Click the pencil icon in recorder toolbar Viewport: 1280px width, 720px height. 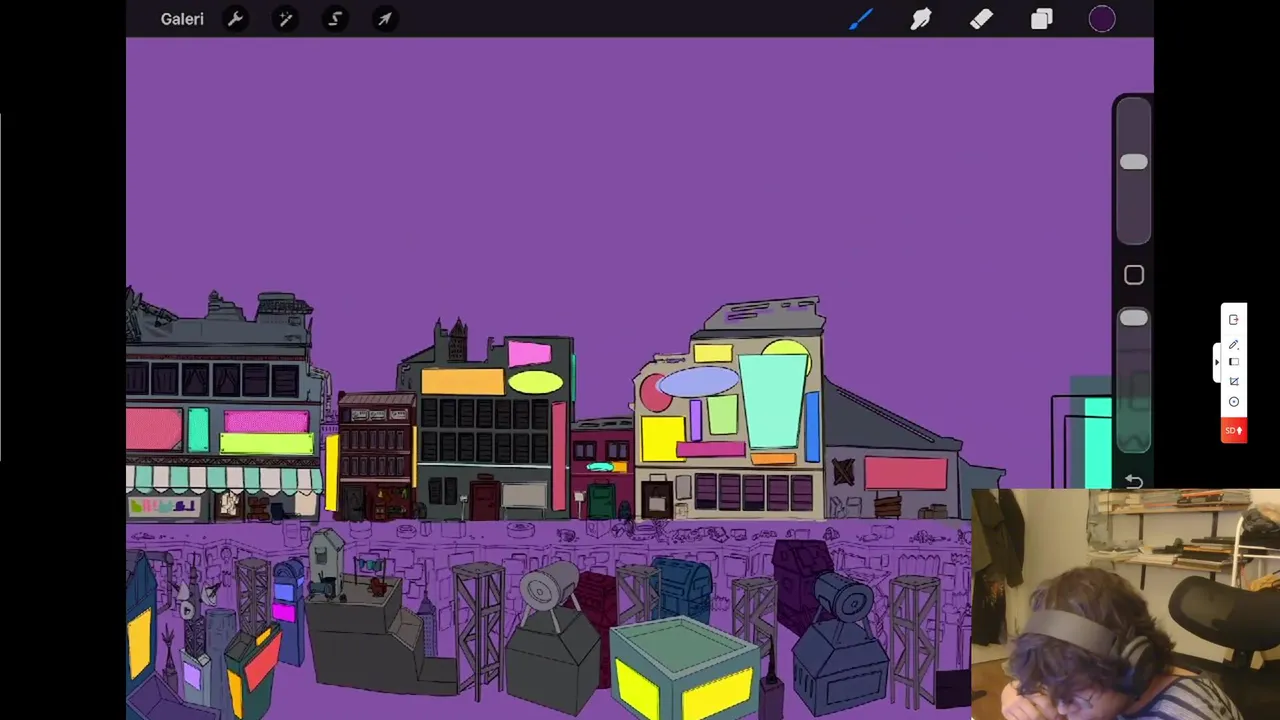[1233, 344]
